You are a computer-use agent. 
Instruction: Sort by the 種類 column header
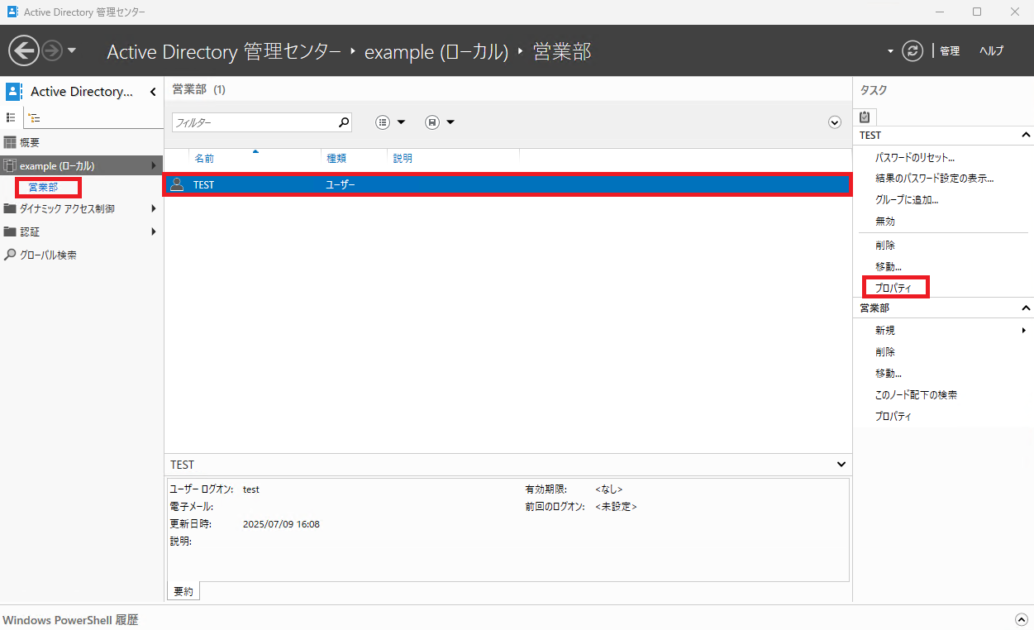[336, 158]
